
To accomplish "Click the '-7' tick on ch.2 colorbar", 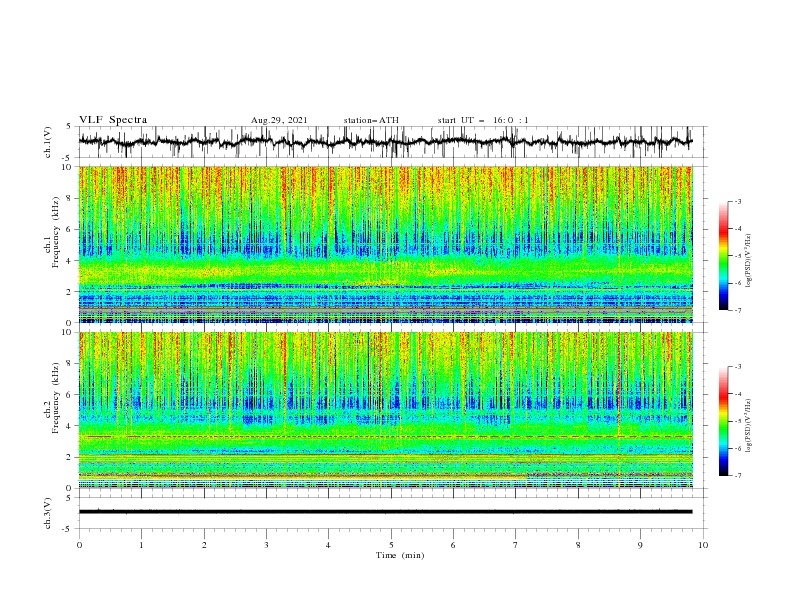I will pyautogui.click(x=738, y=476).
